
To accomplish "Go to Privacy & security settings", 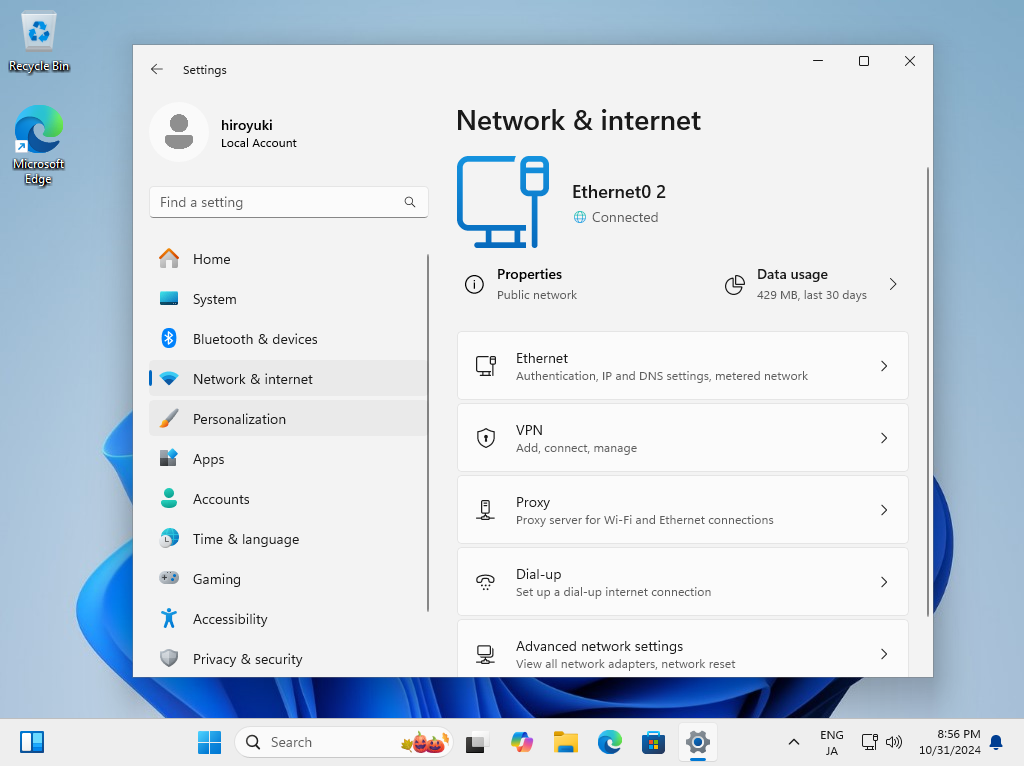I will pyautogui.click(x=247, y=659).
